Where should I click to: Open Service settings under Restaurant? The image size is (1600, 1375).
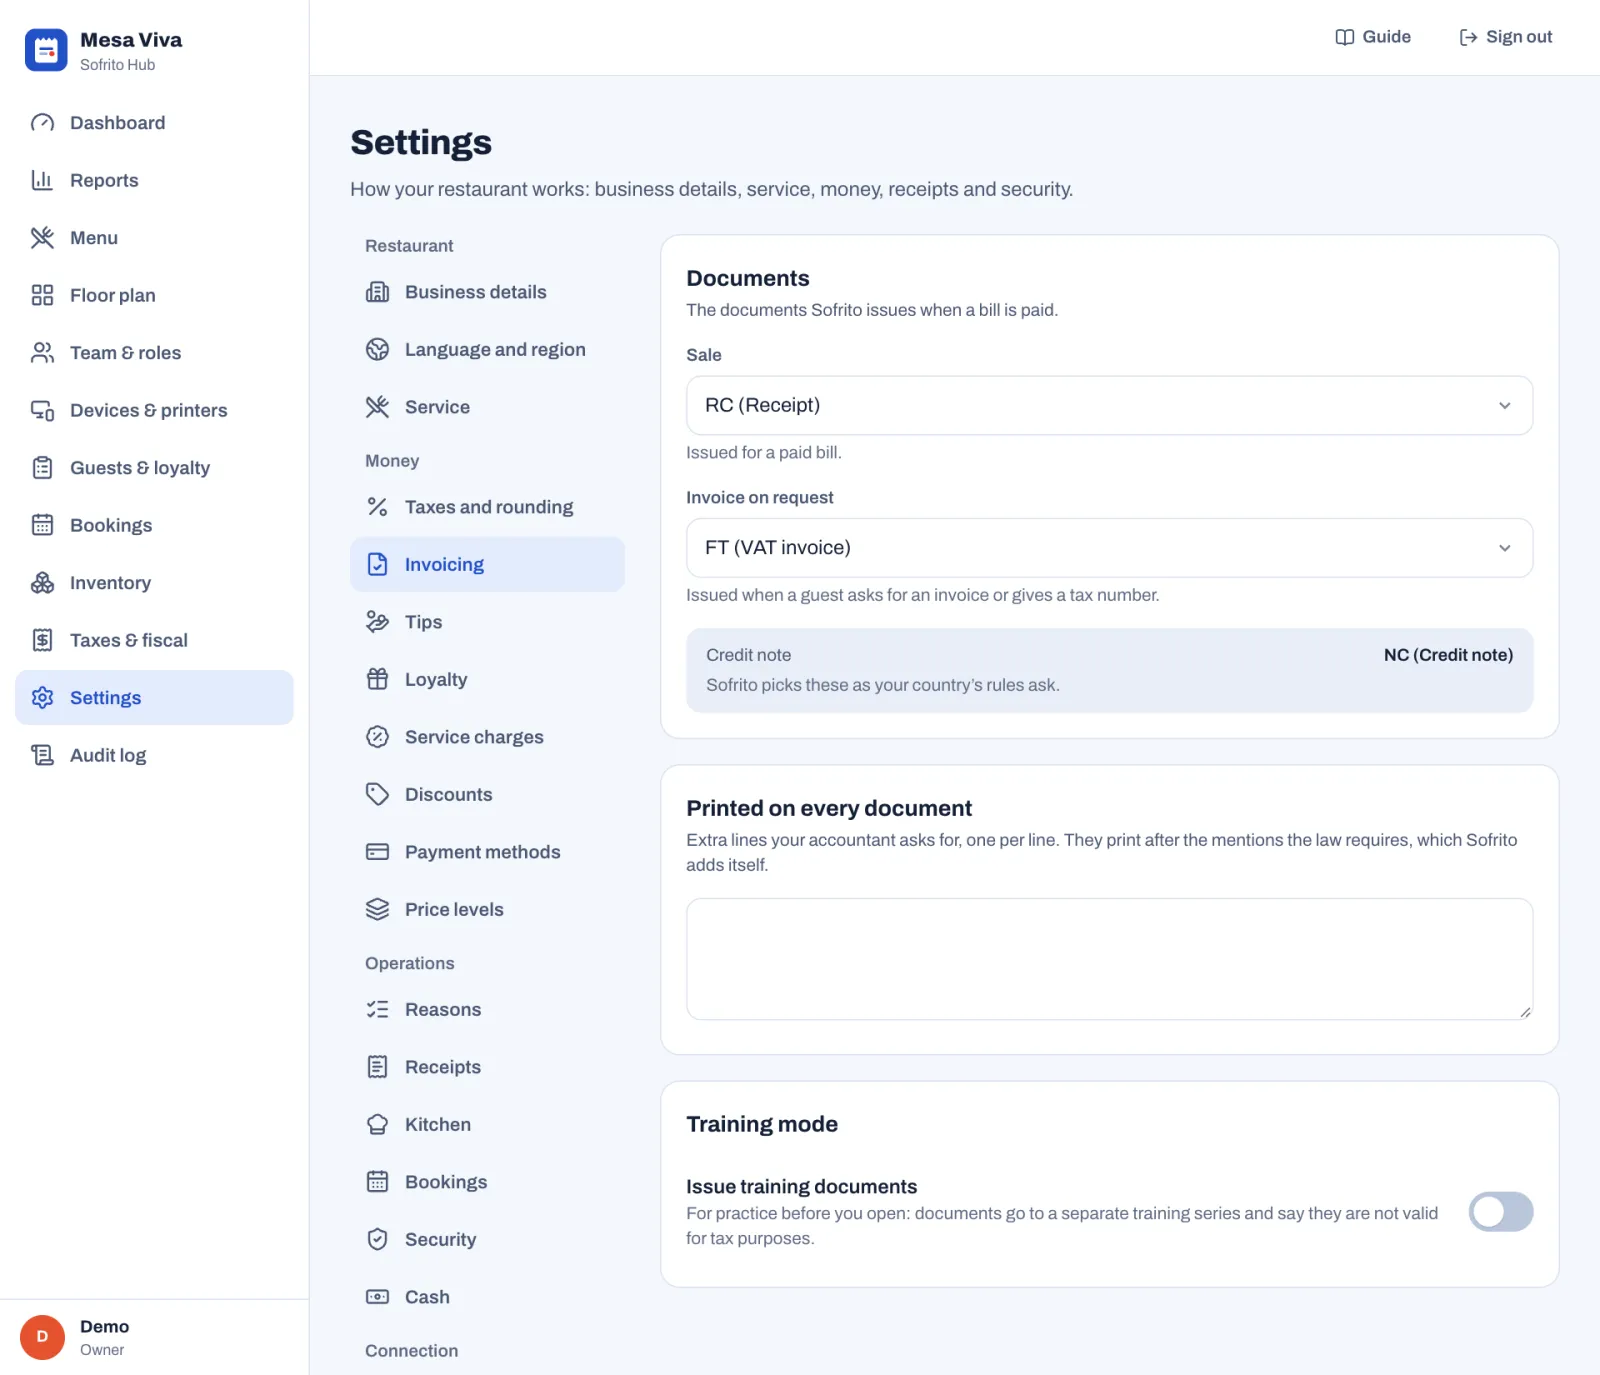(487, 407)
